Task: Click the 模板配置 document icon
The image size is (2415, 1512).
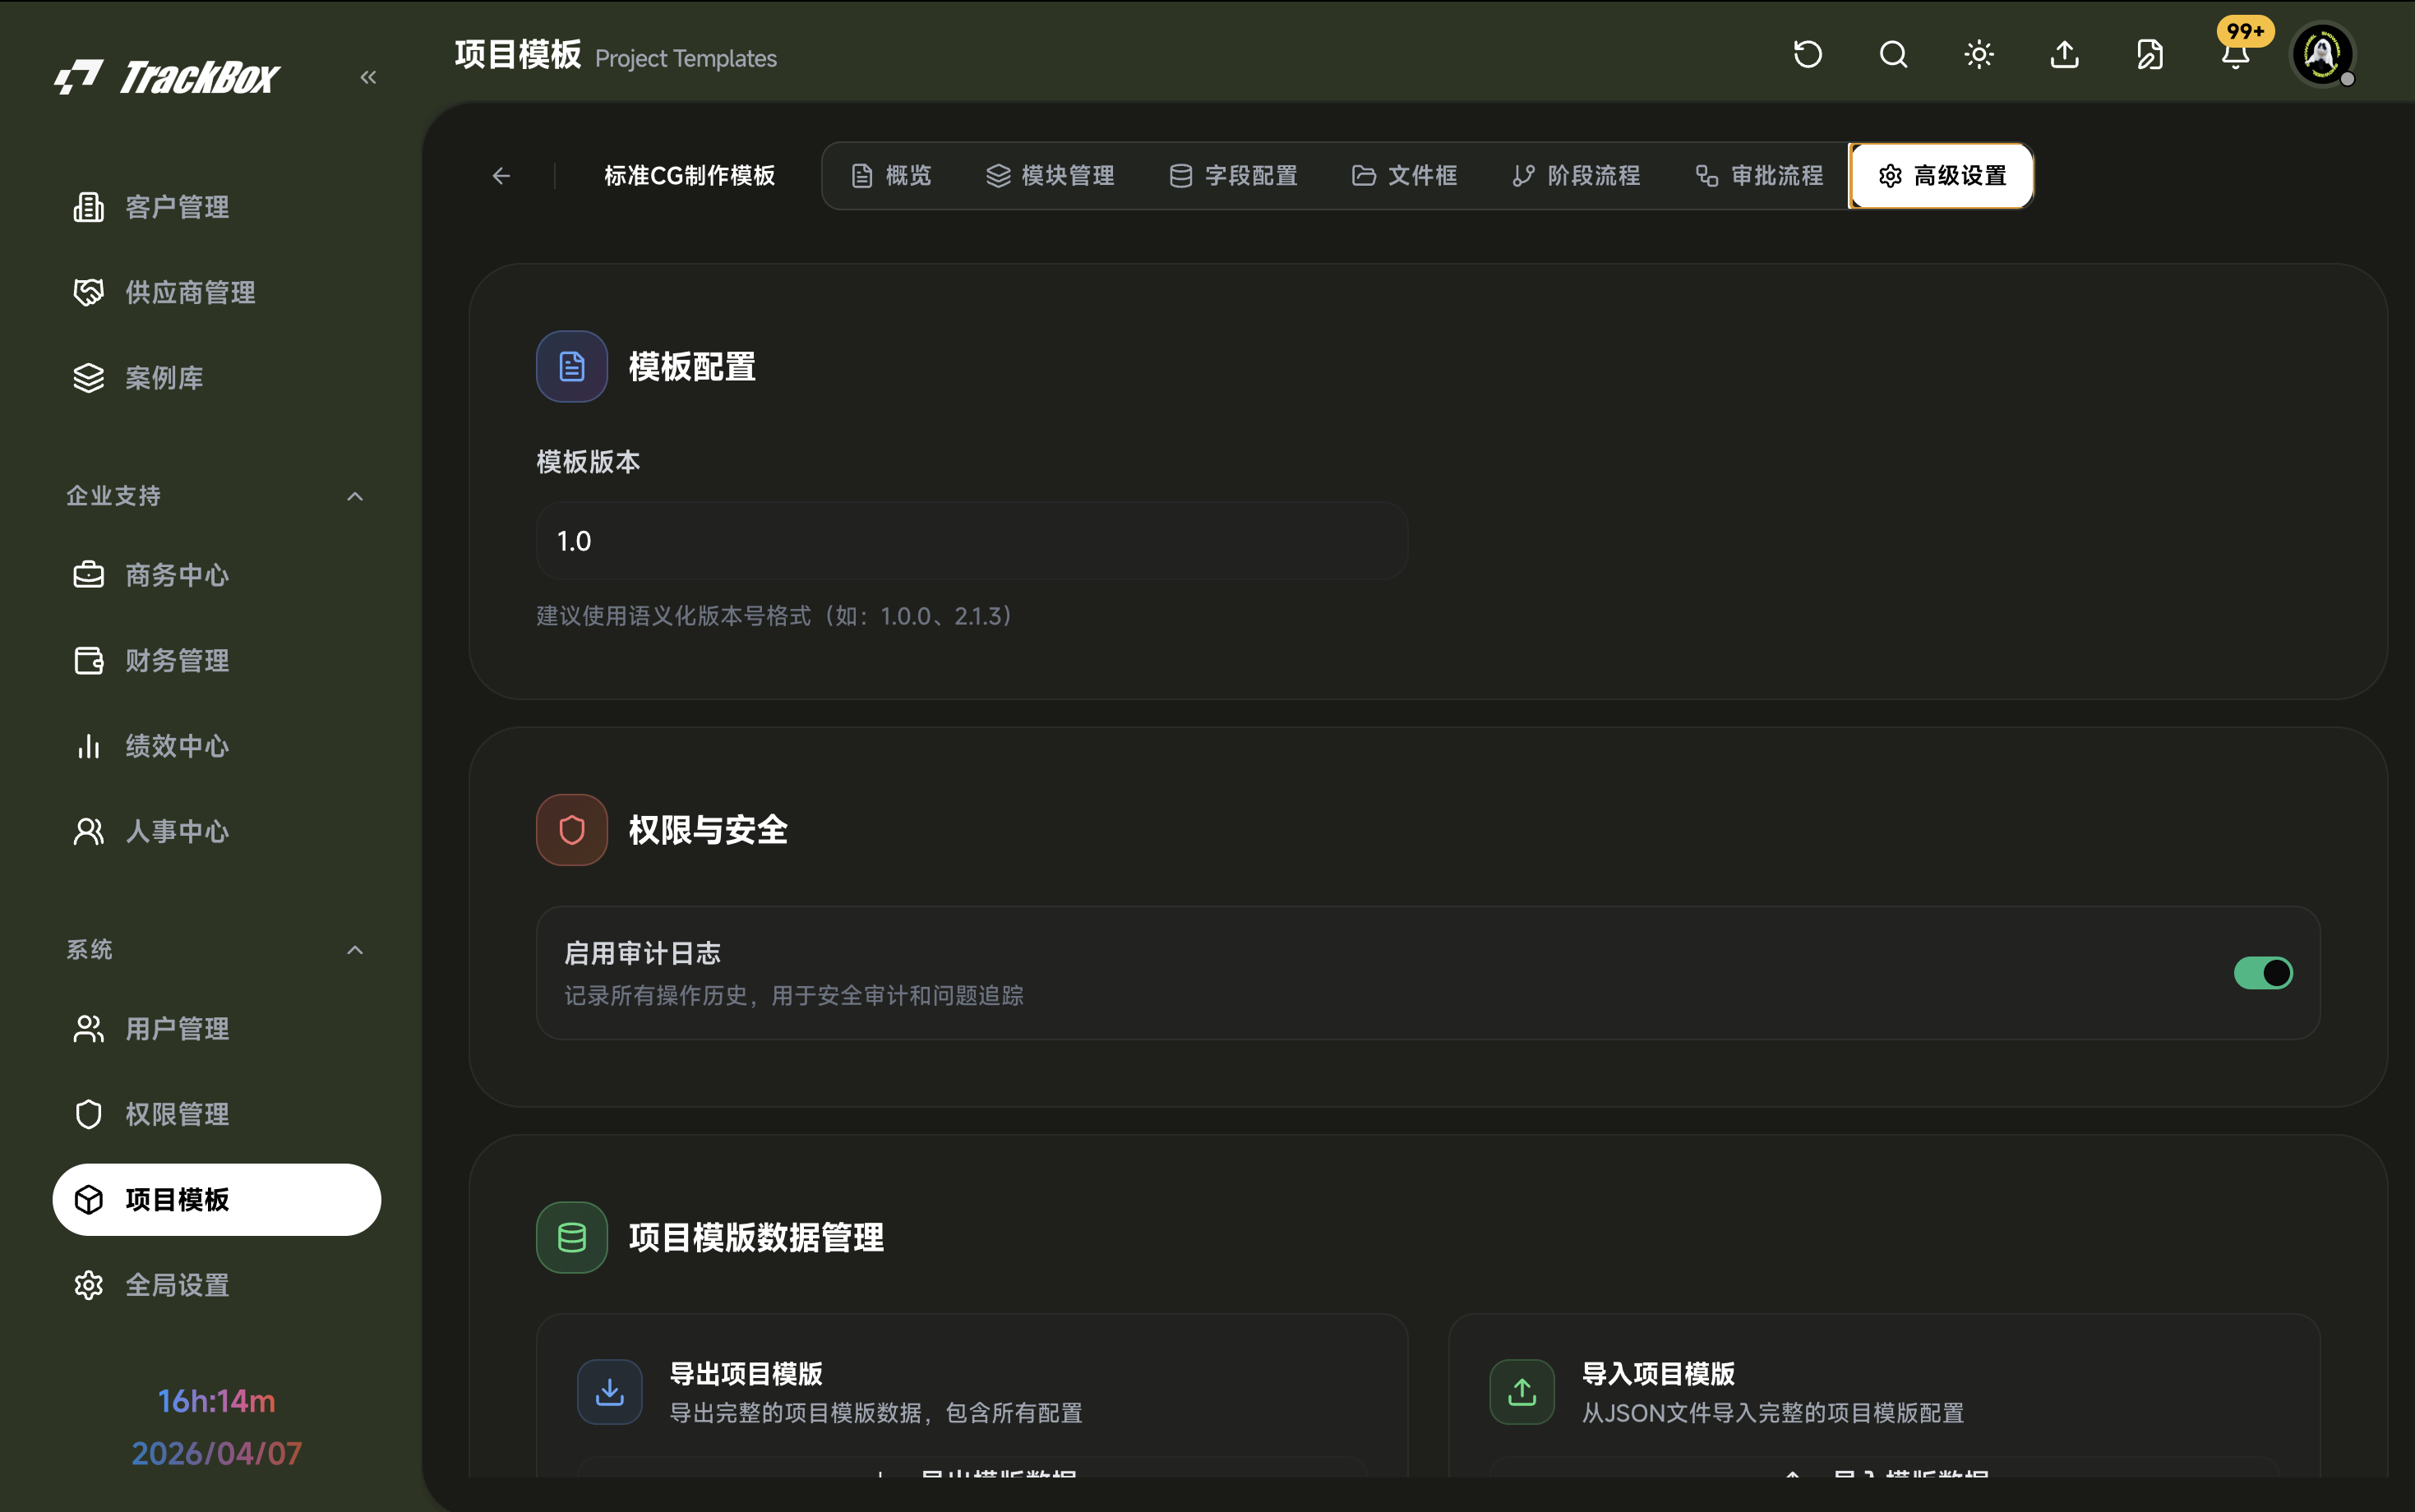Action: [x=572, y=366]
